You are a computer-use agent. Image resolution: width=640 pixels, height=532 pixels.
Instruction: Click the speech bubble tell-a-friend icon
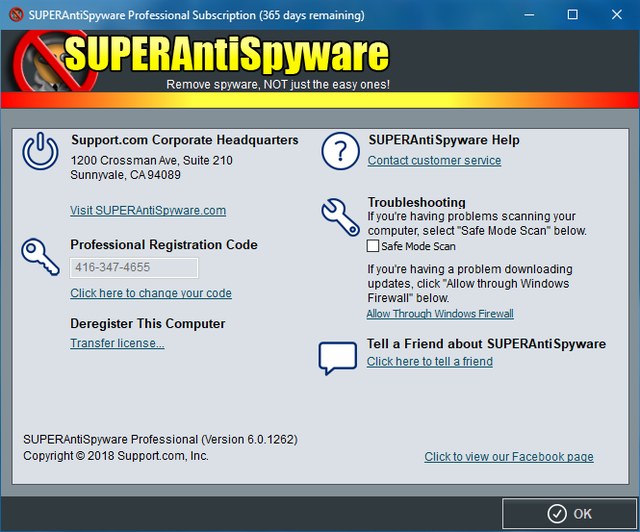(x=338, y=355)
